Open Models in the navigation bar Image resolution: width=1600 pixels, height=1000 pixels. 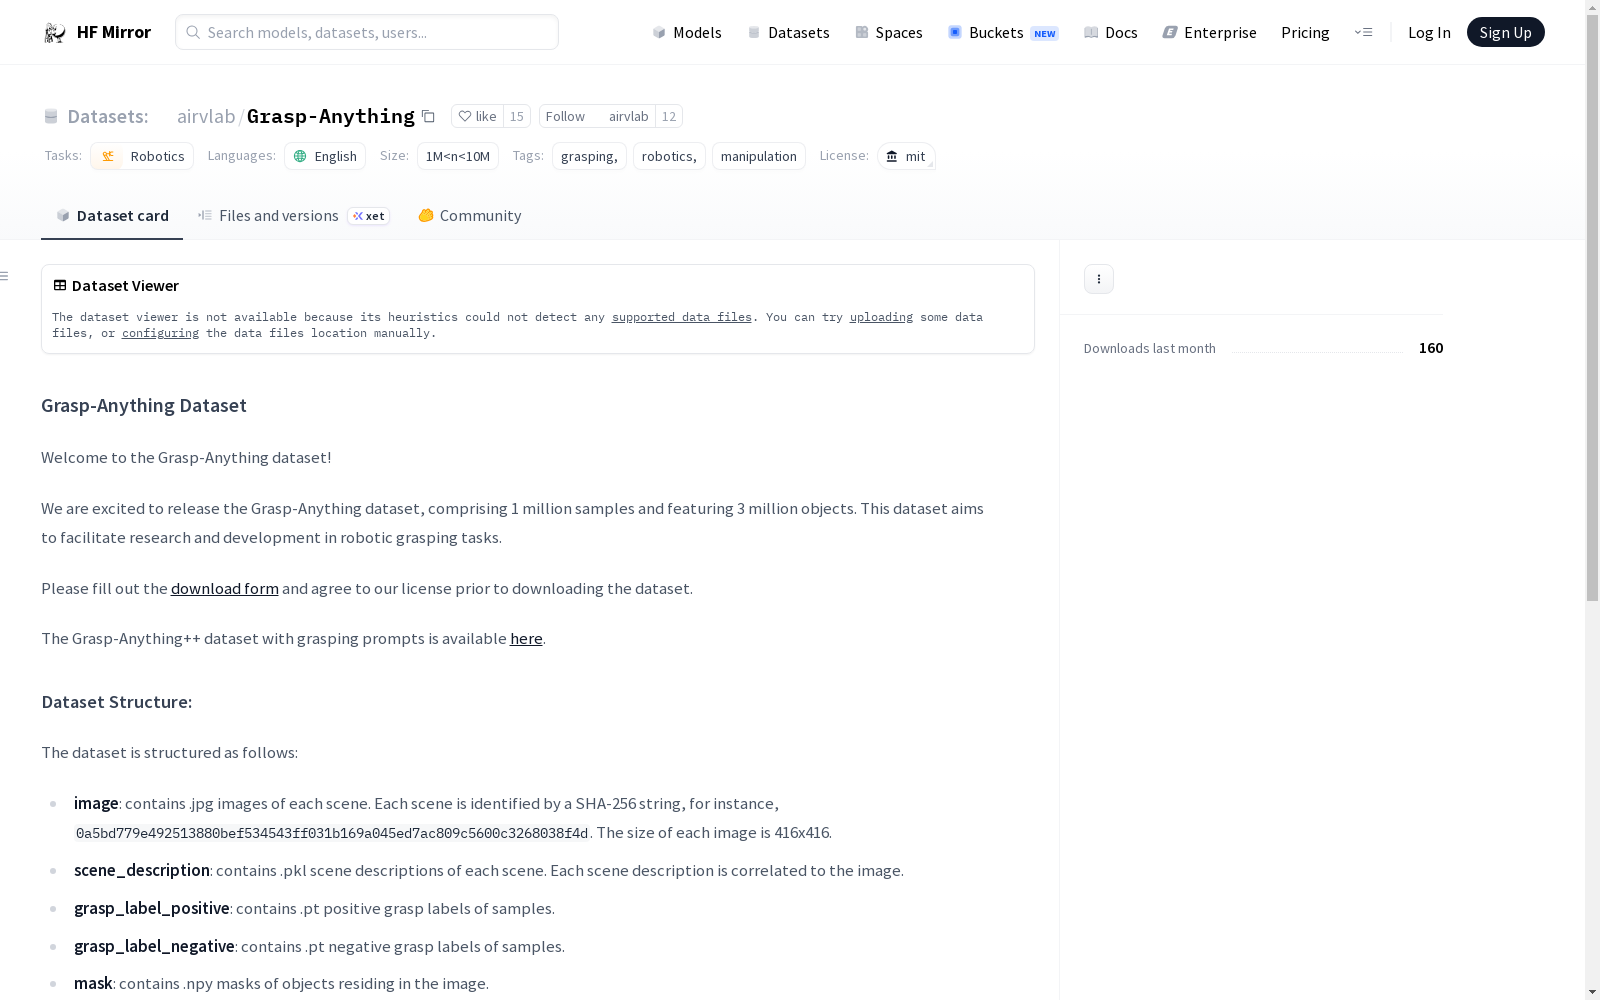point(687,32)
